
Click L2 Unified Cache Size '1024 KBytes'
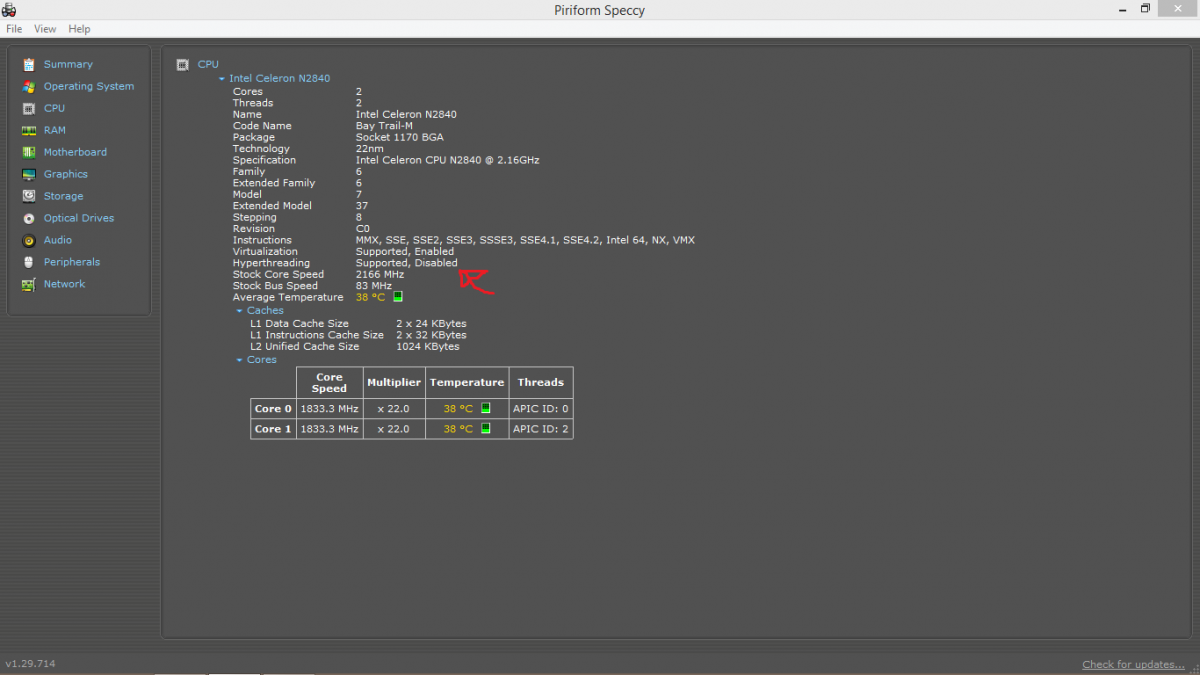(x=428, y=347)
